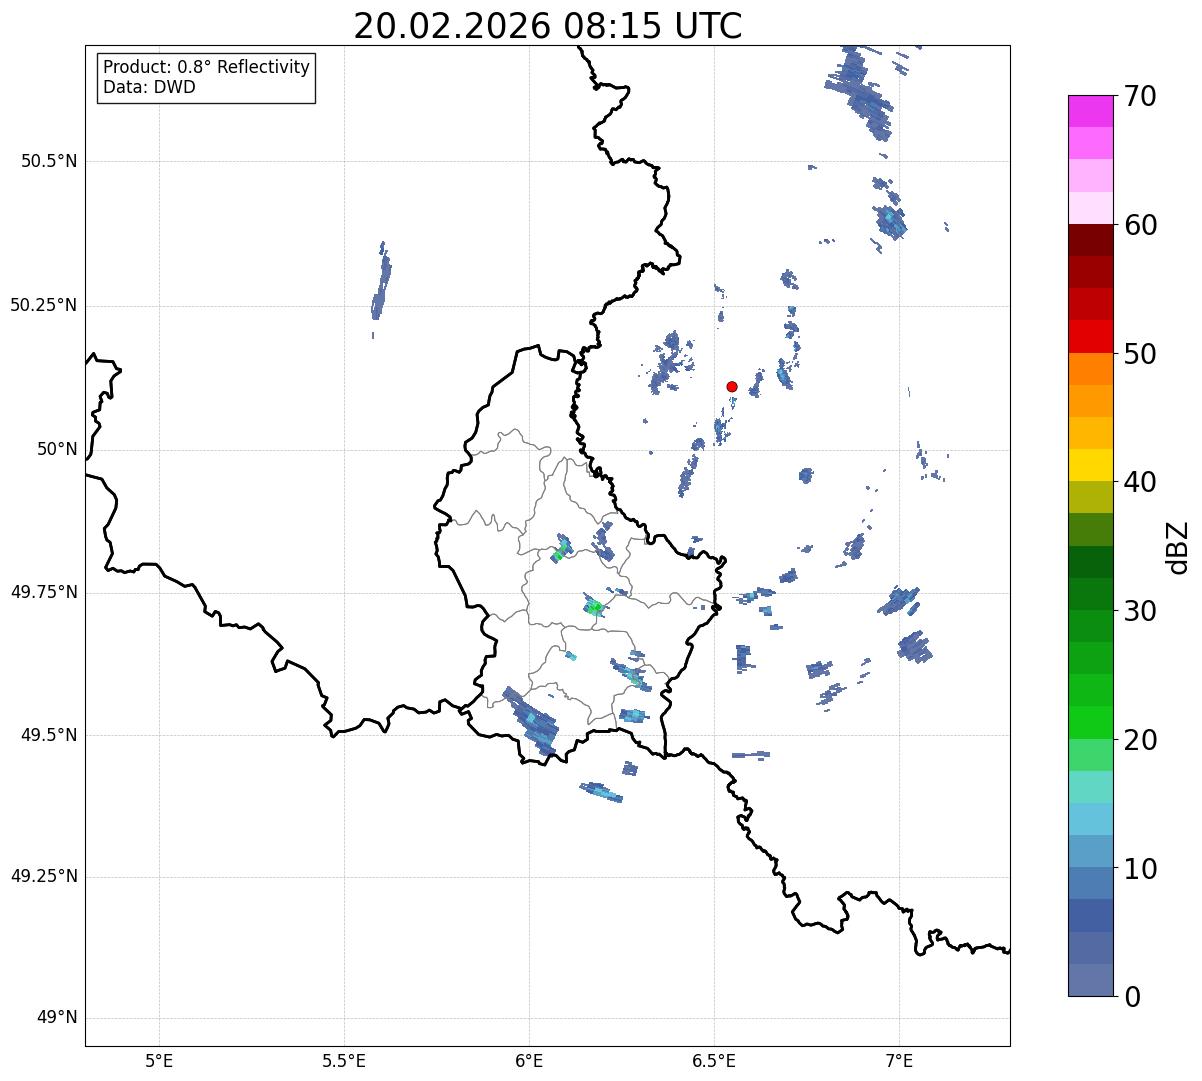This screenshot has width=1202, height=1081.
Task: Click colorbar tick label 50
Action: [x=1140, y=354]
